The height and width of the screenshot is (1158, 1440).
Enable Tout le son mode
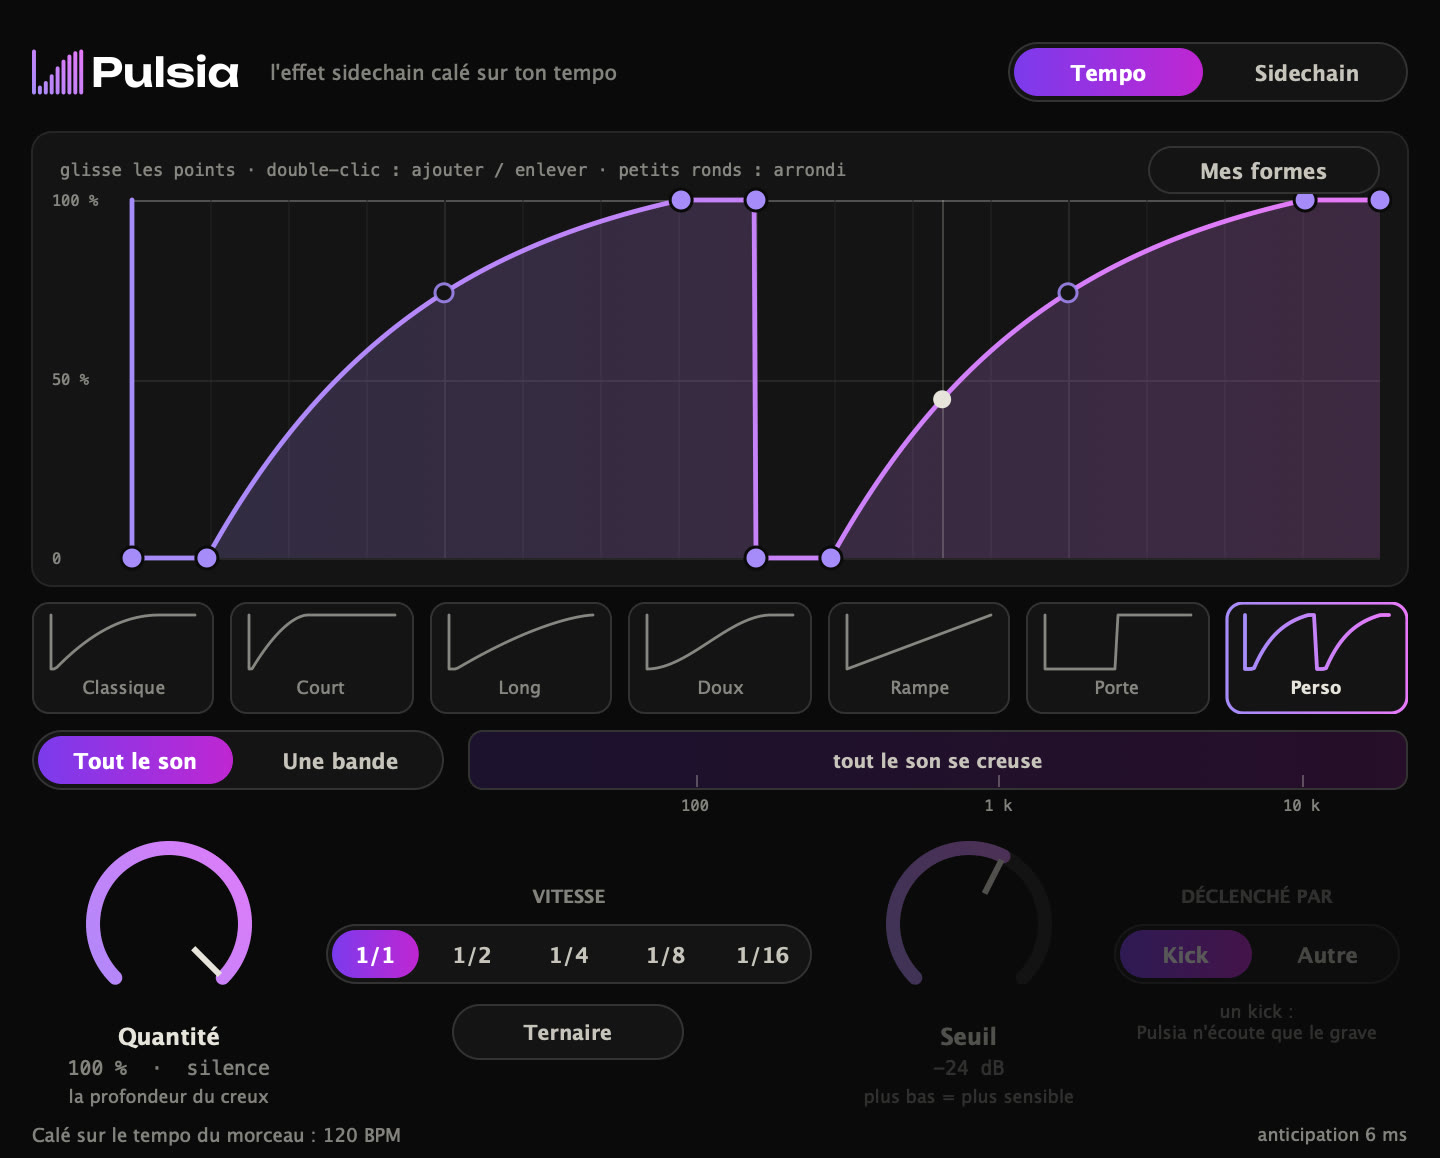click(x=135, y=761)
